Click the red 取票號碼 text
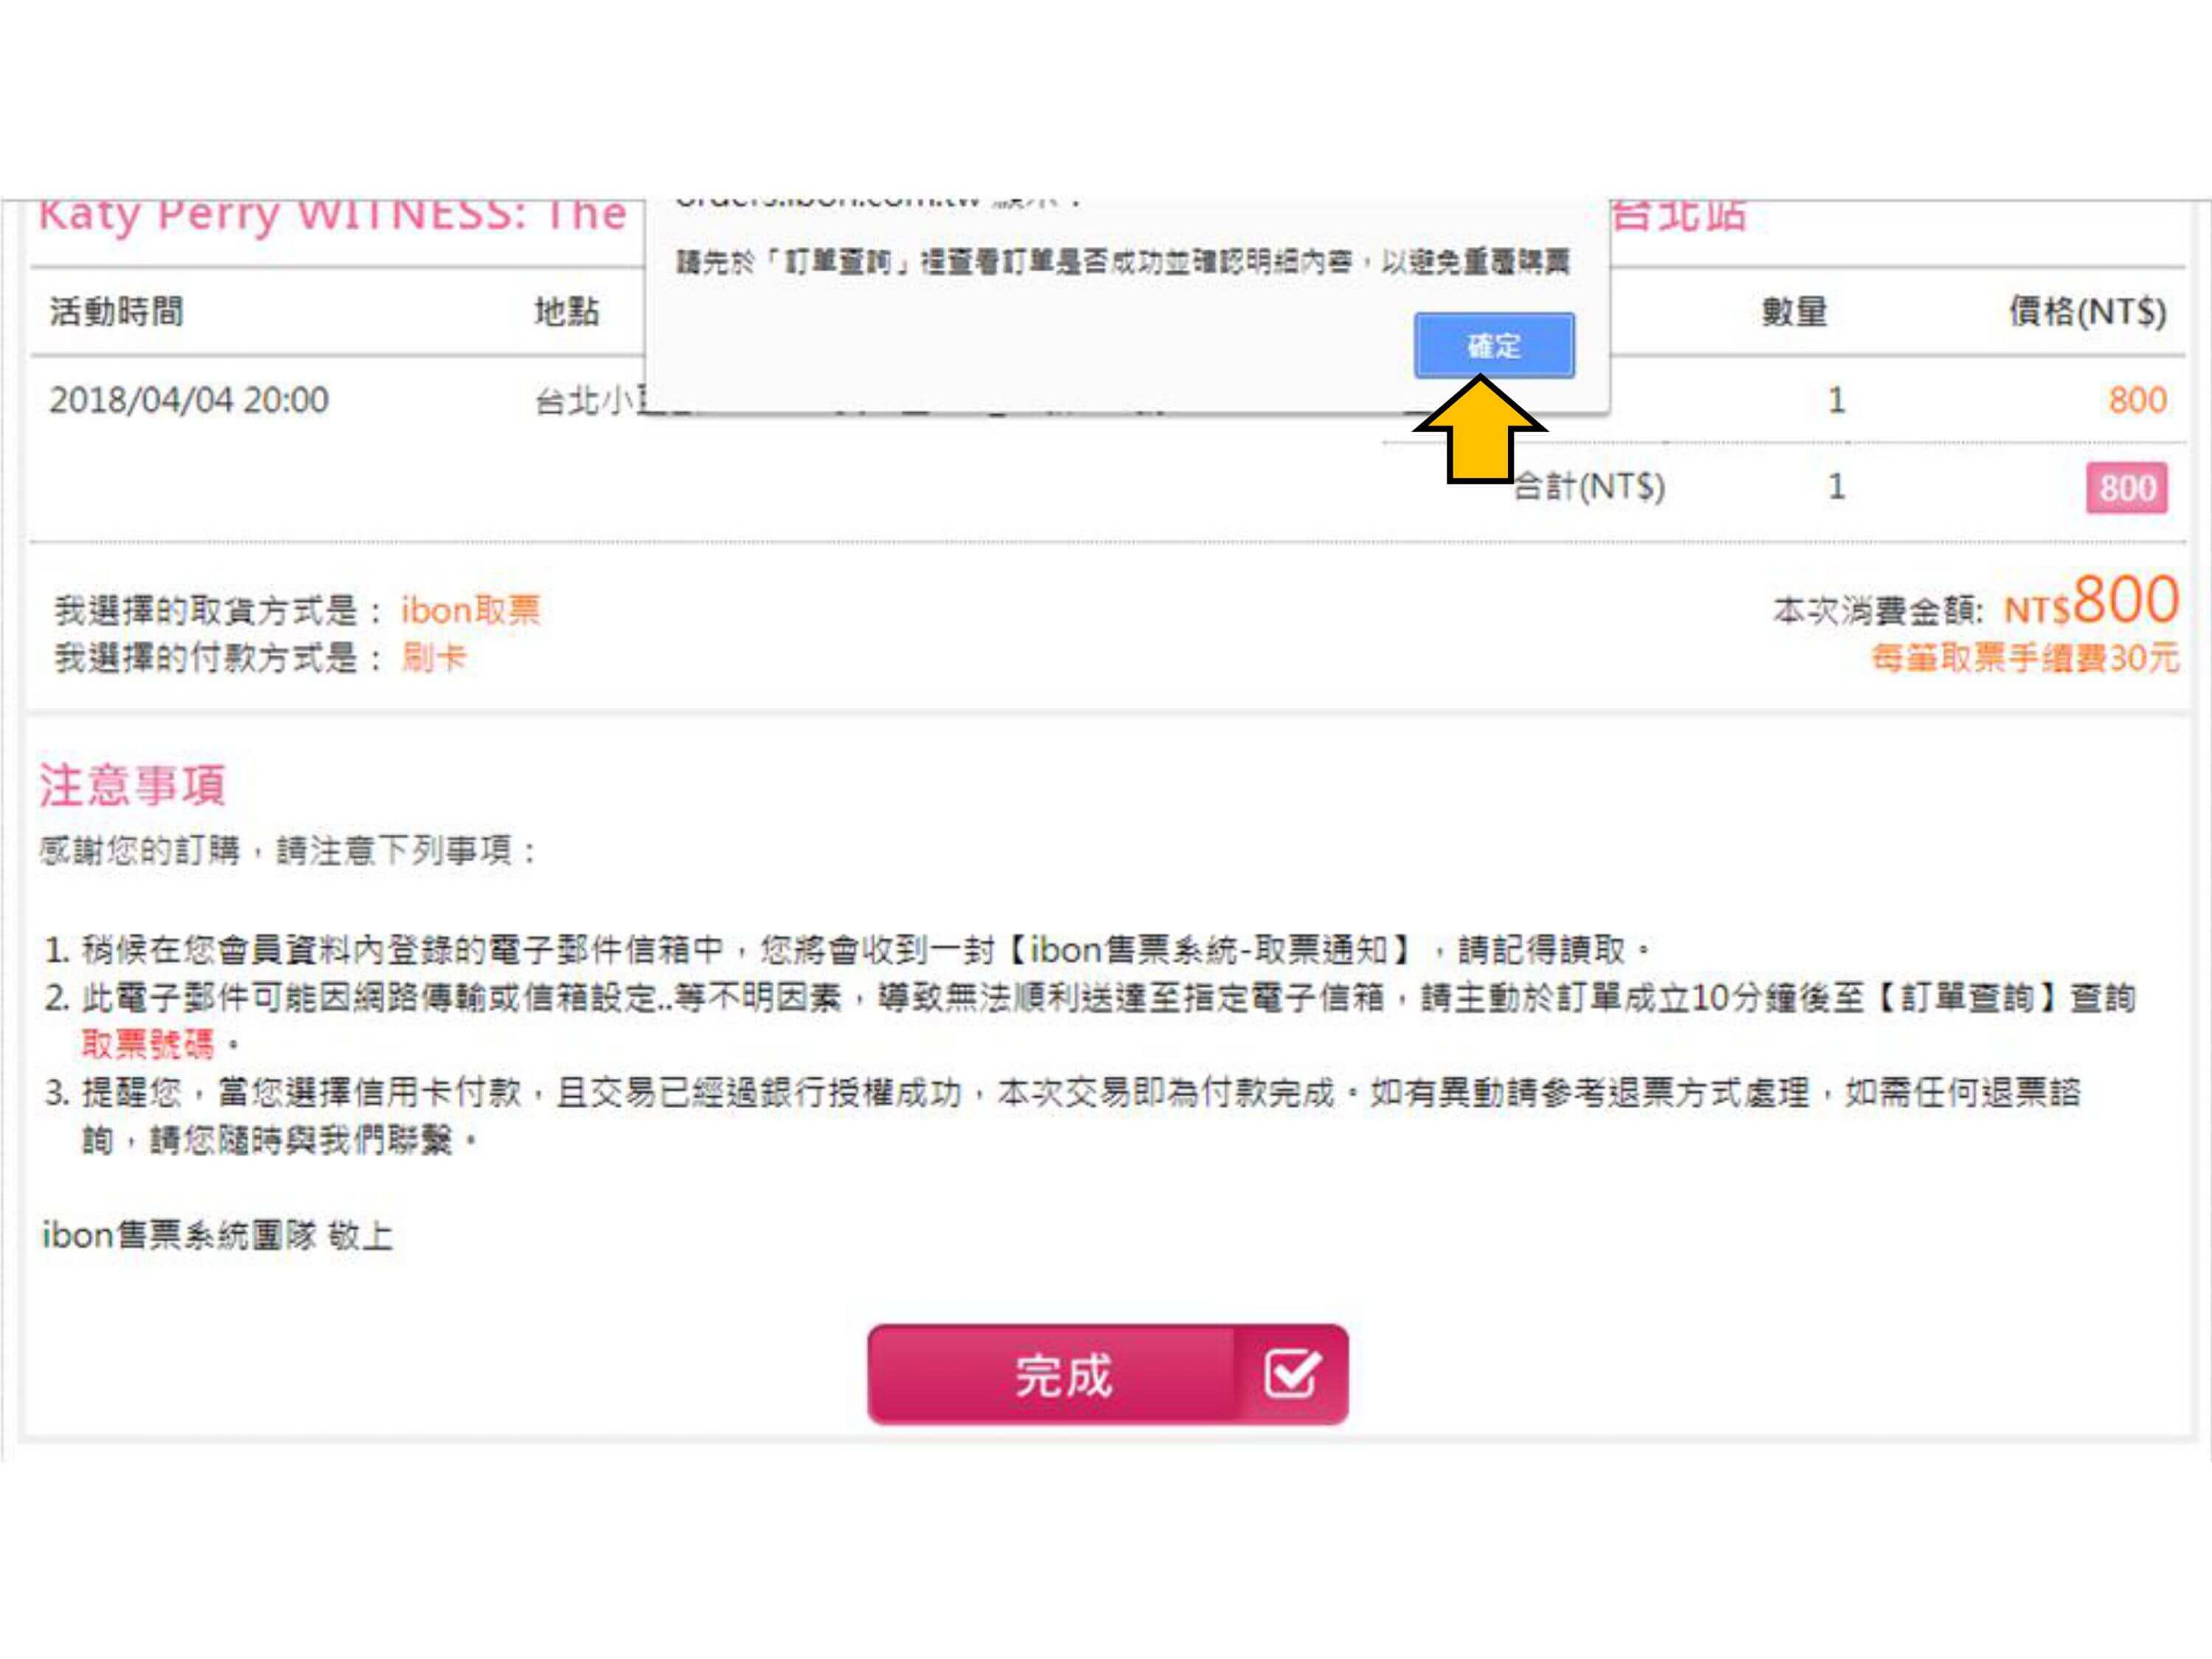This screenshot has width=2212, height=1659. pos(148,1043)
